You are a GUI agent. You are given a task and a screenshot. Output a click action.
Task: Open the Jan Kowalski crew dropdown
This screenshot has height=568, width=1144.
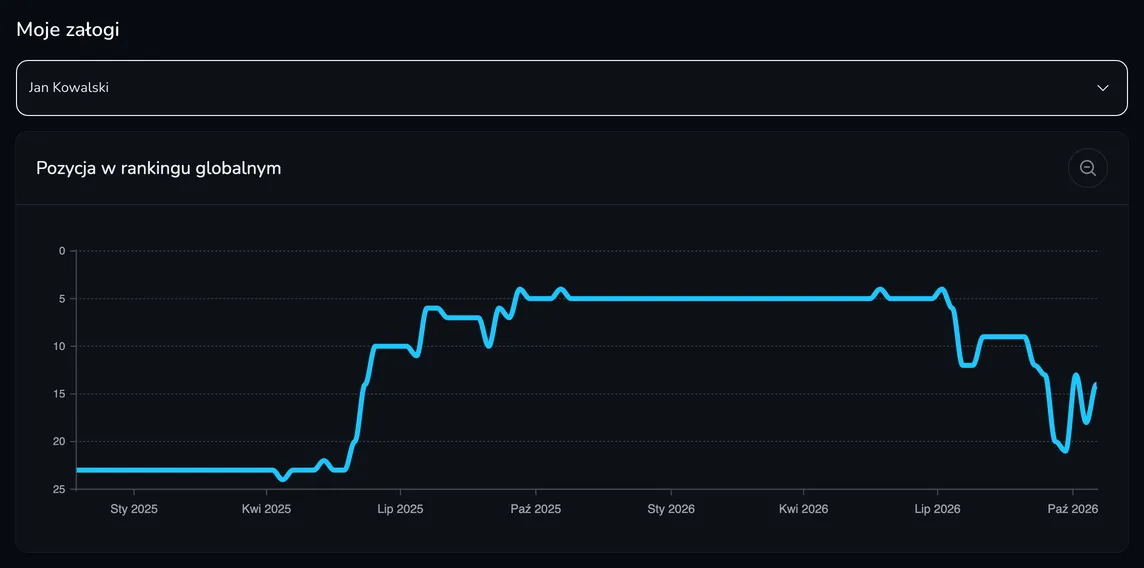click(572, 87)
